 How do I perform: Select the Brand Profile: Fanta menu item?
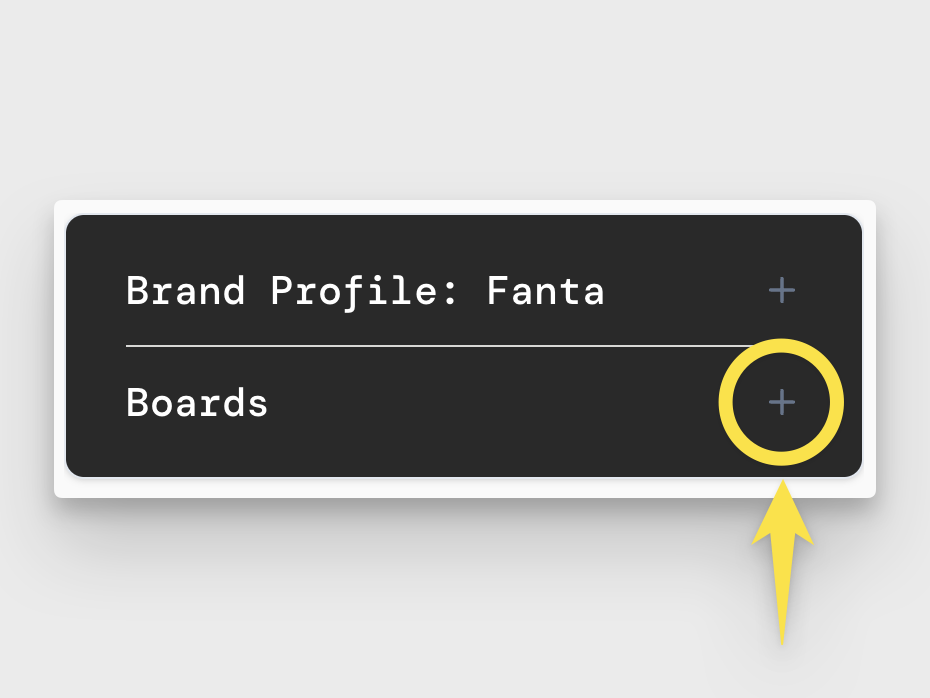click(x=365, y=291)
